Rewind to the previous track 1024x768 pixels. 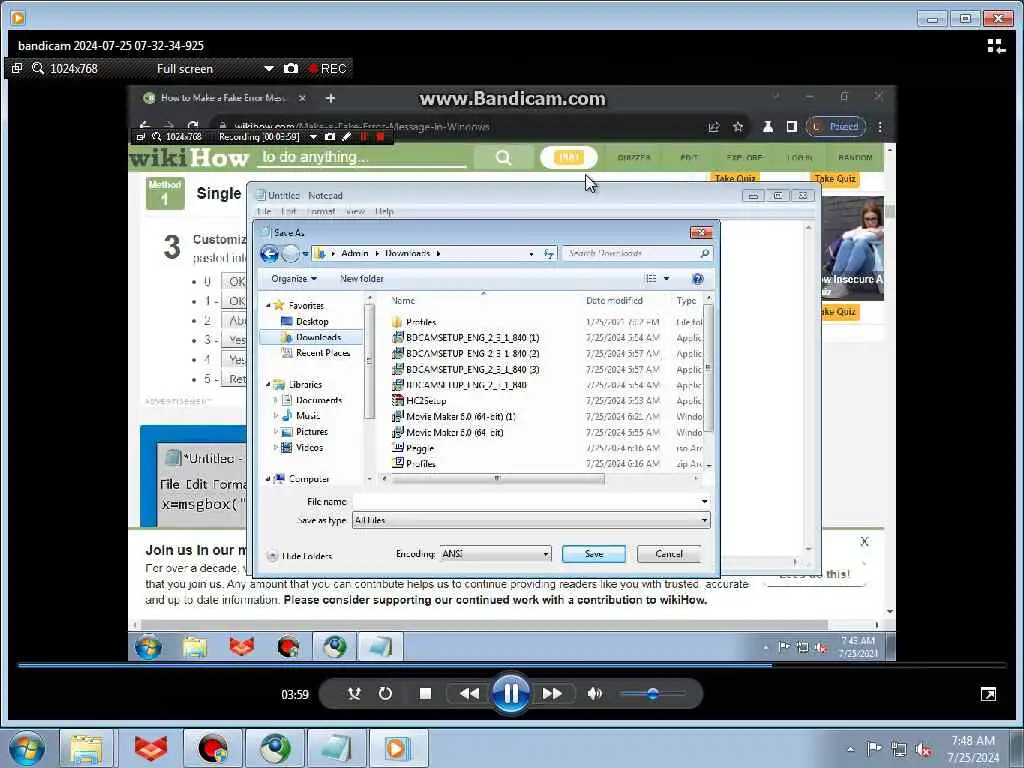tap(469, 694)
